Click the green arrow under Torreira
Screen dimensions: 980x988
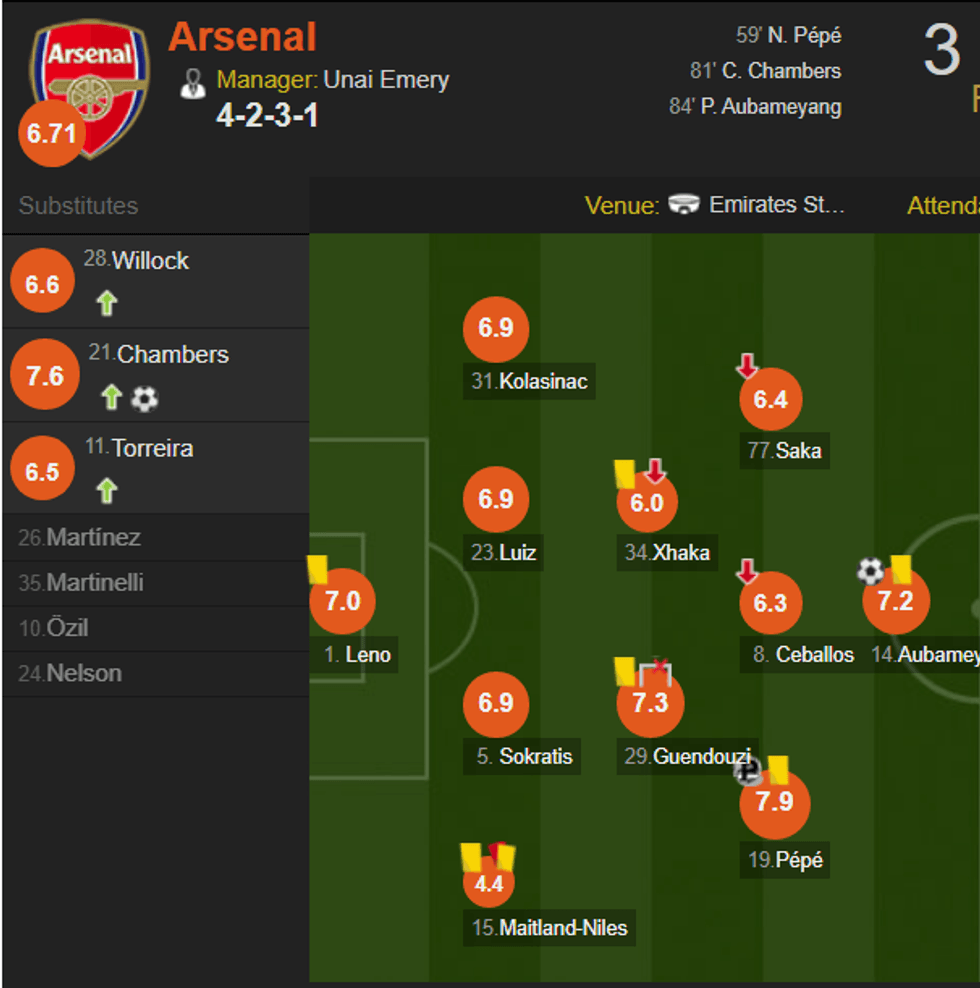107,490
